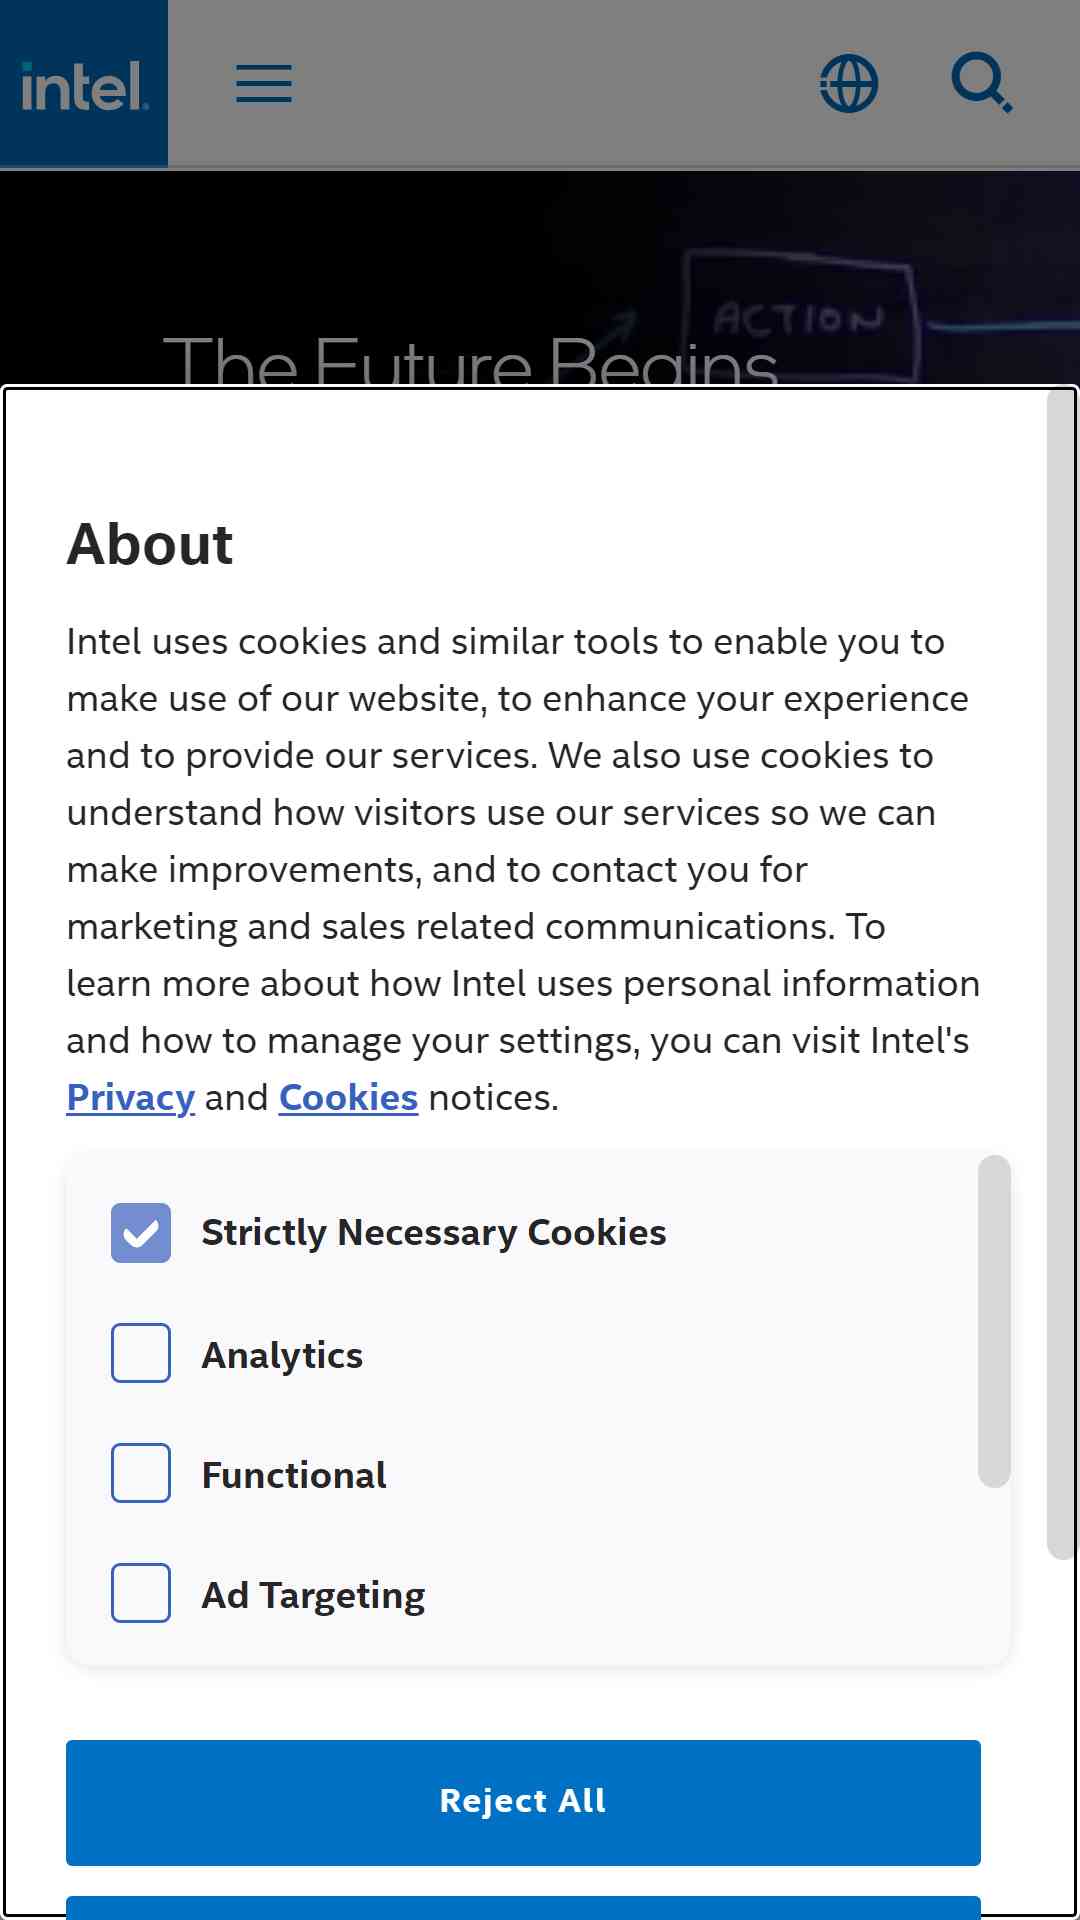Click the cookie category list scrollbar
The height and width of the screenshot is (1920, 1080).
pyautogui.click(x=994, y=1321)
